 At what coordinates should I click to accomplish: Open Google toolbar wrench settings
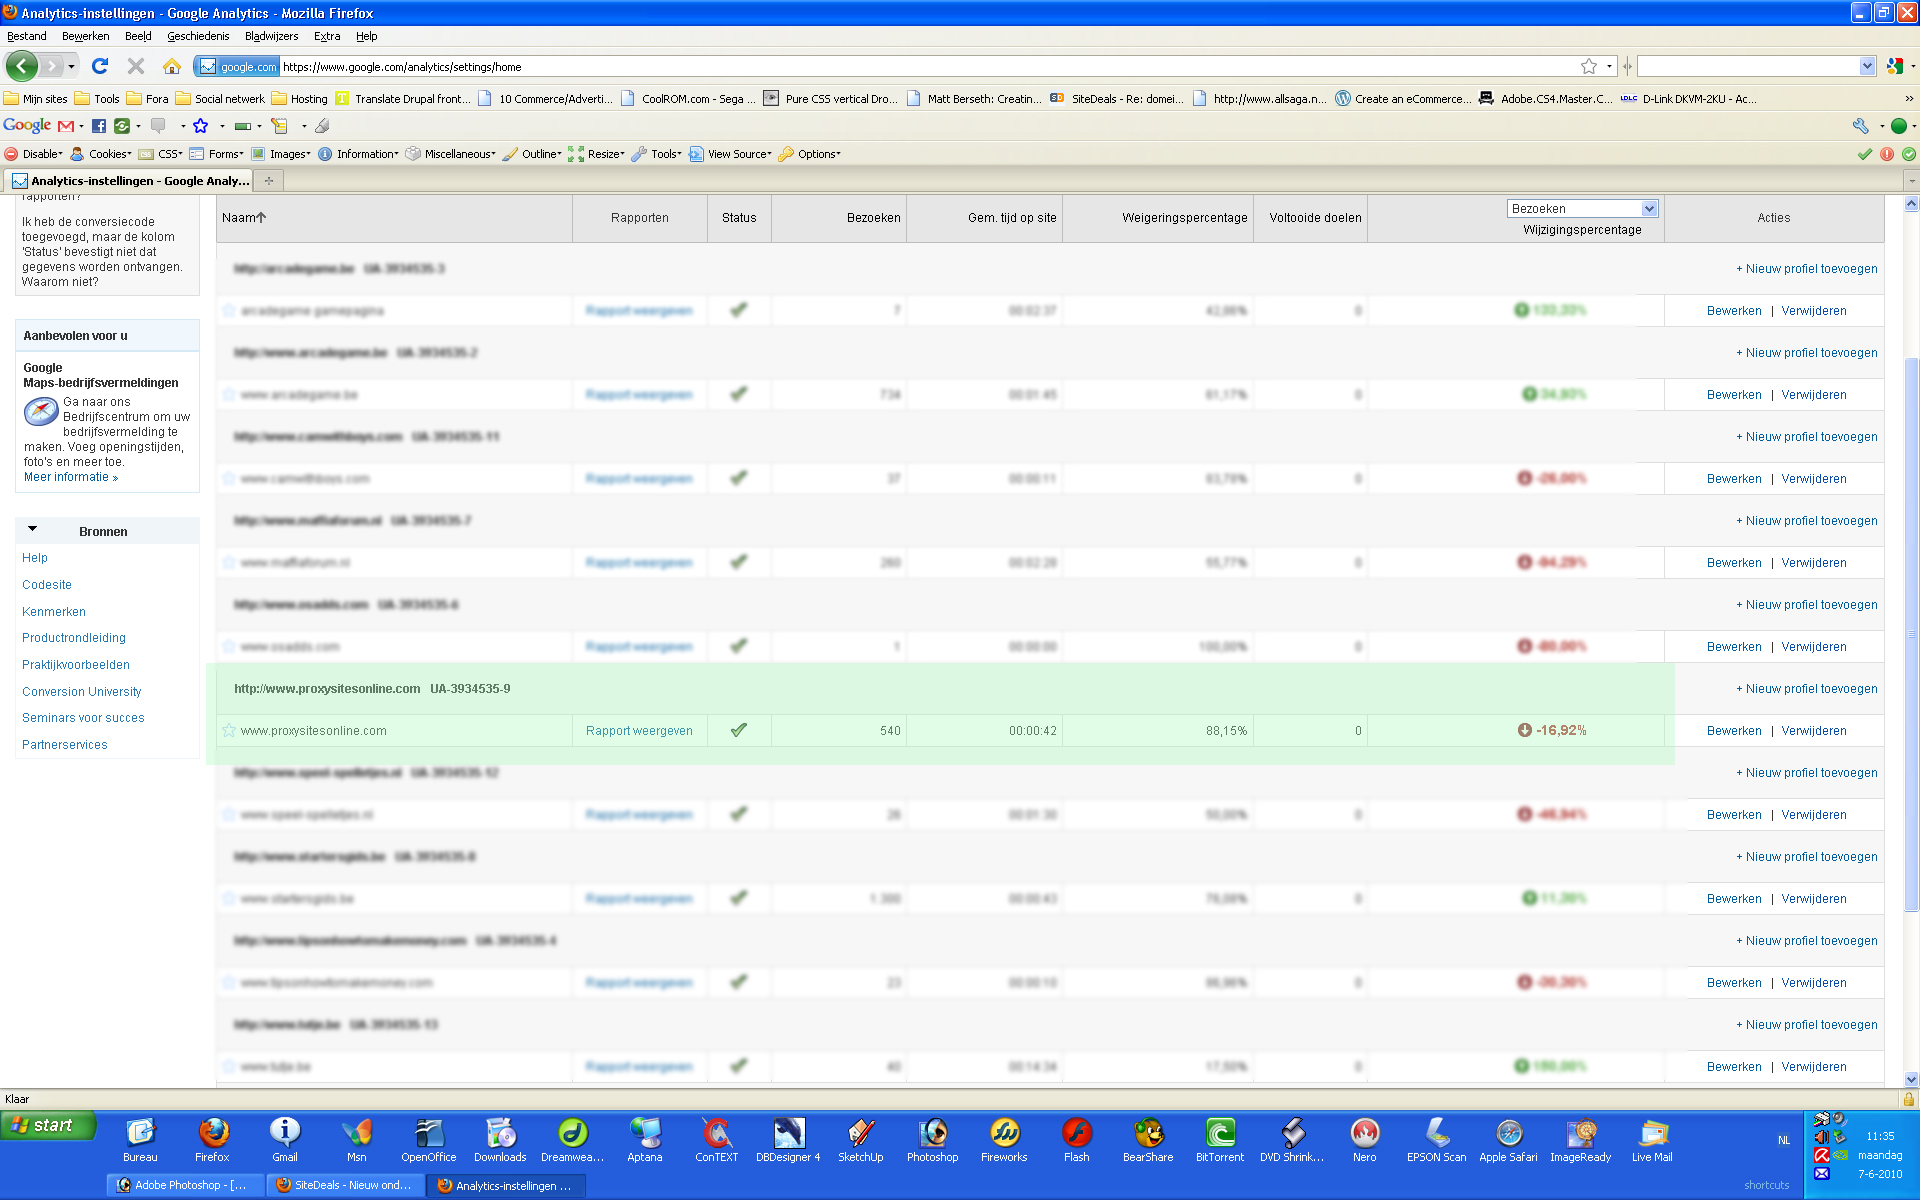[1861, 126]
